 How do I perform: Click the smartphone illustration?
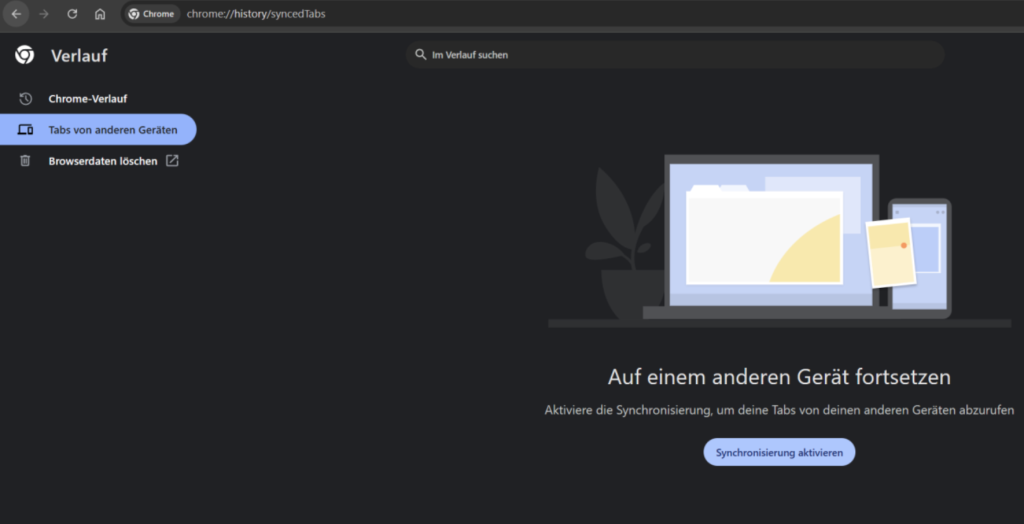(x=920, y=255)
